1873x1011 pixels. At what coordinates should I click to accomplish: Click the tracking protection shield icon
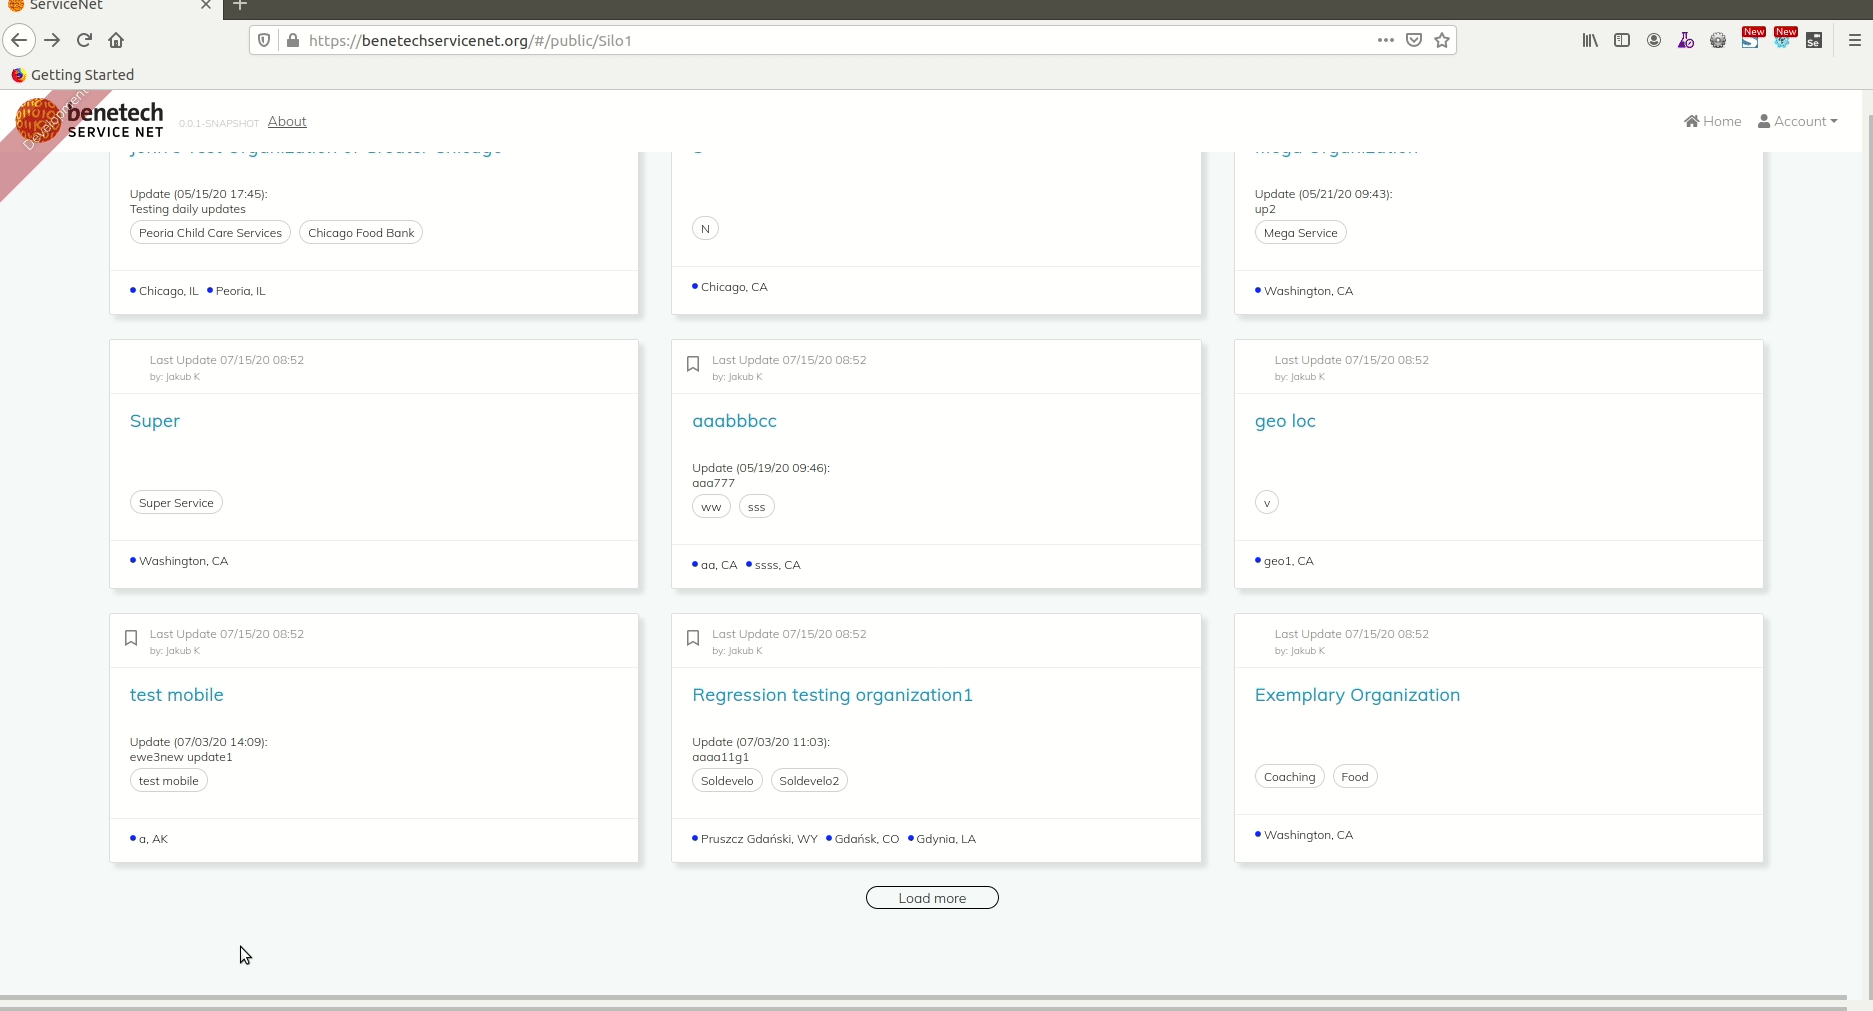pyautogui.click(x=263, y=40)
